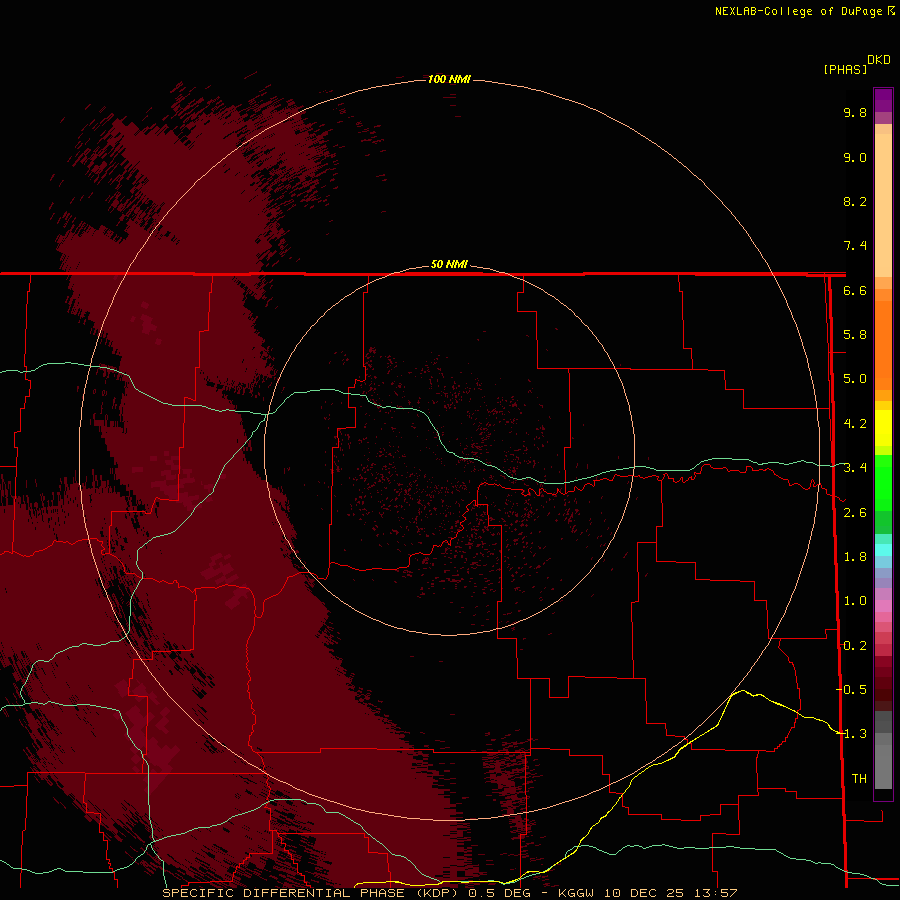Click the yellow segment of the color scale
The width and height of the screenshot is (900, 900).
tap(883, 428)
